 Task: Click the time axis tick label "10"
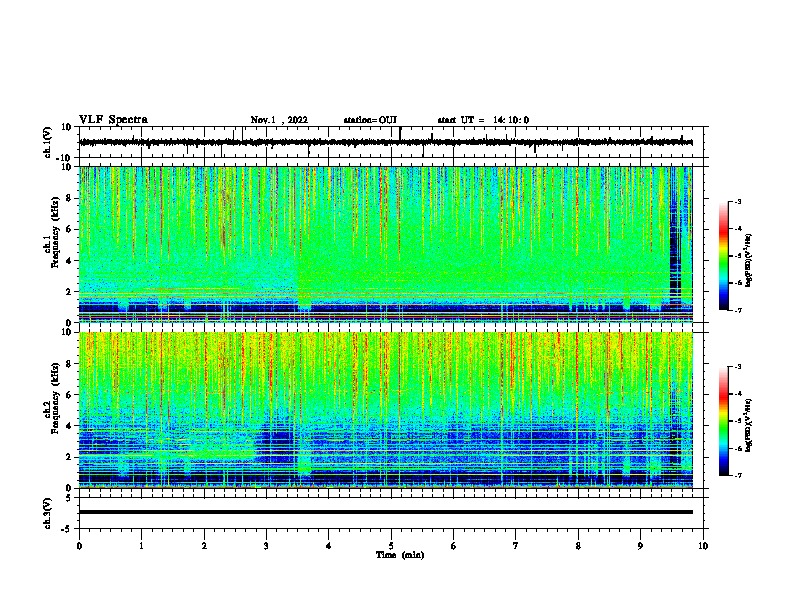(x=703, y=546)
